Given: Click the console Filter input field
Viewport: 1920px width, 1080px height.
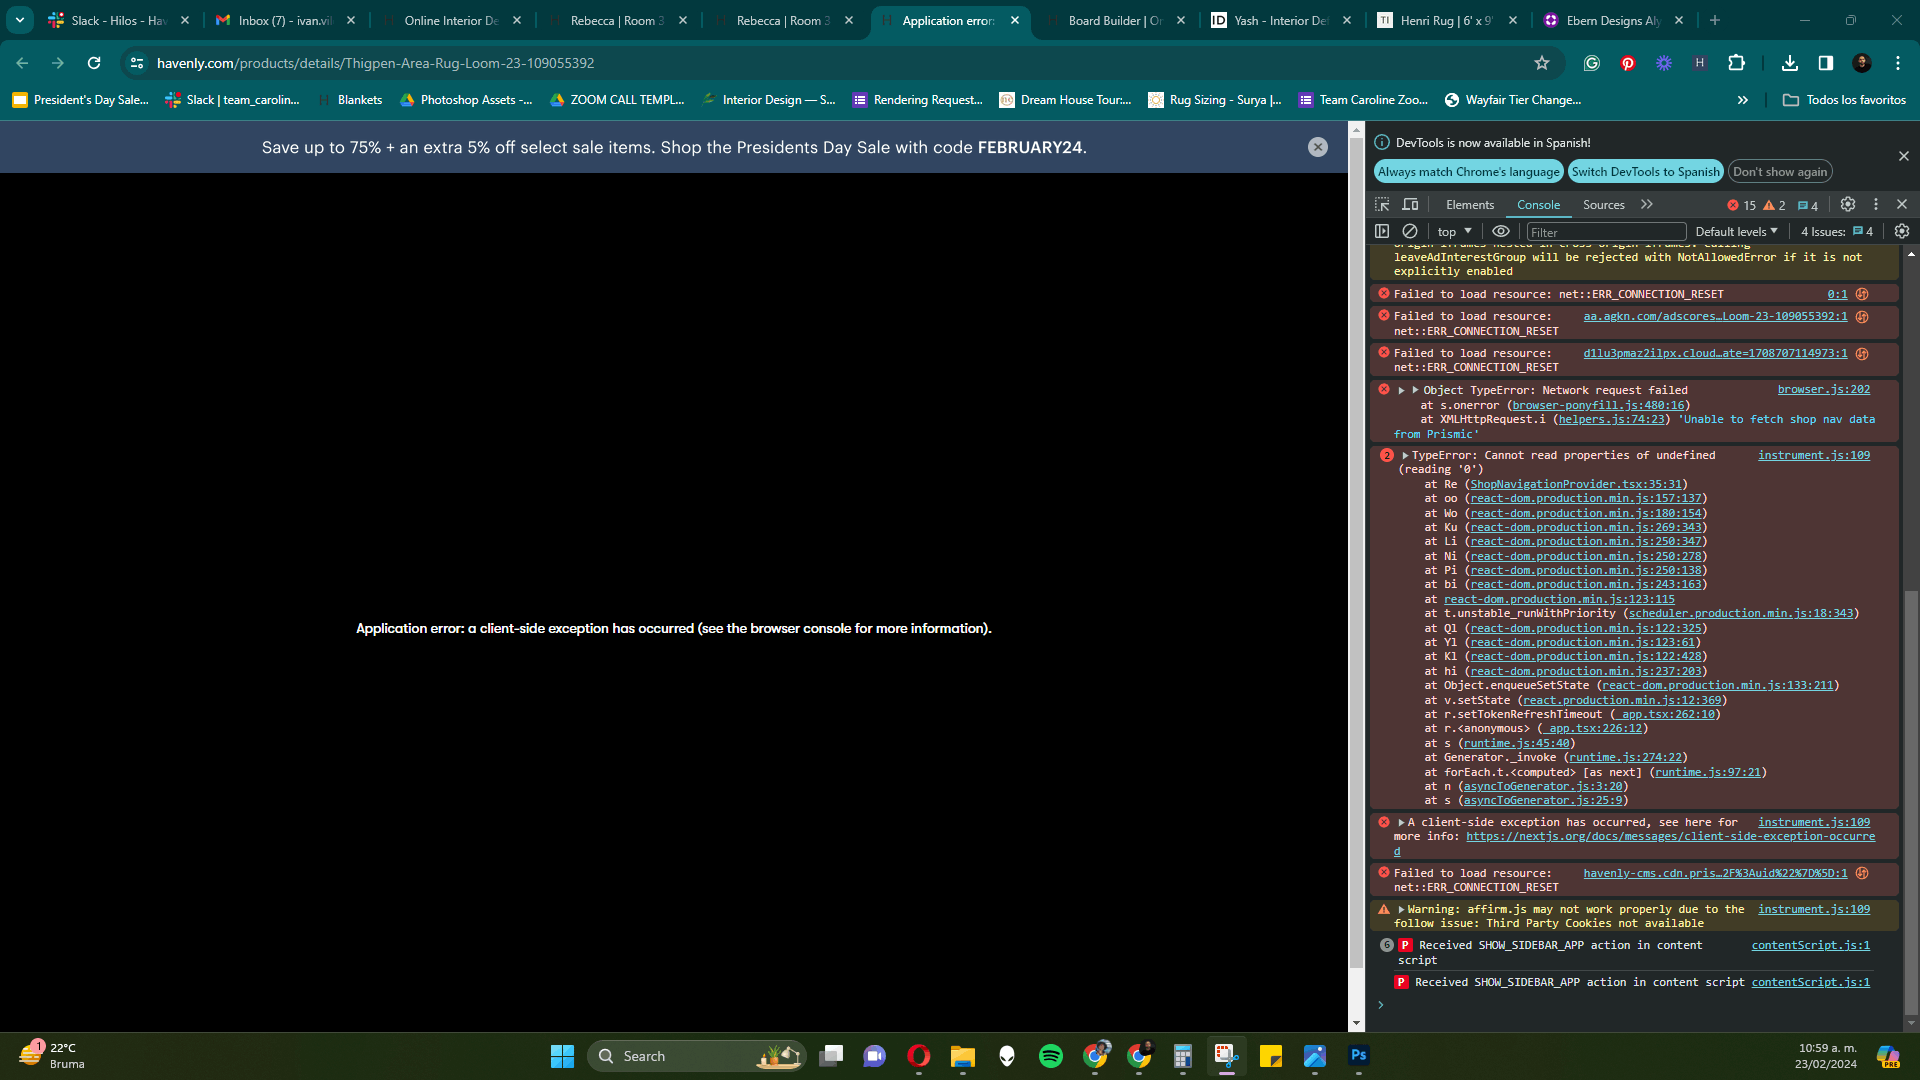Looking at the screenshot, I should click(x=1605, y=232).
